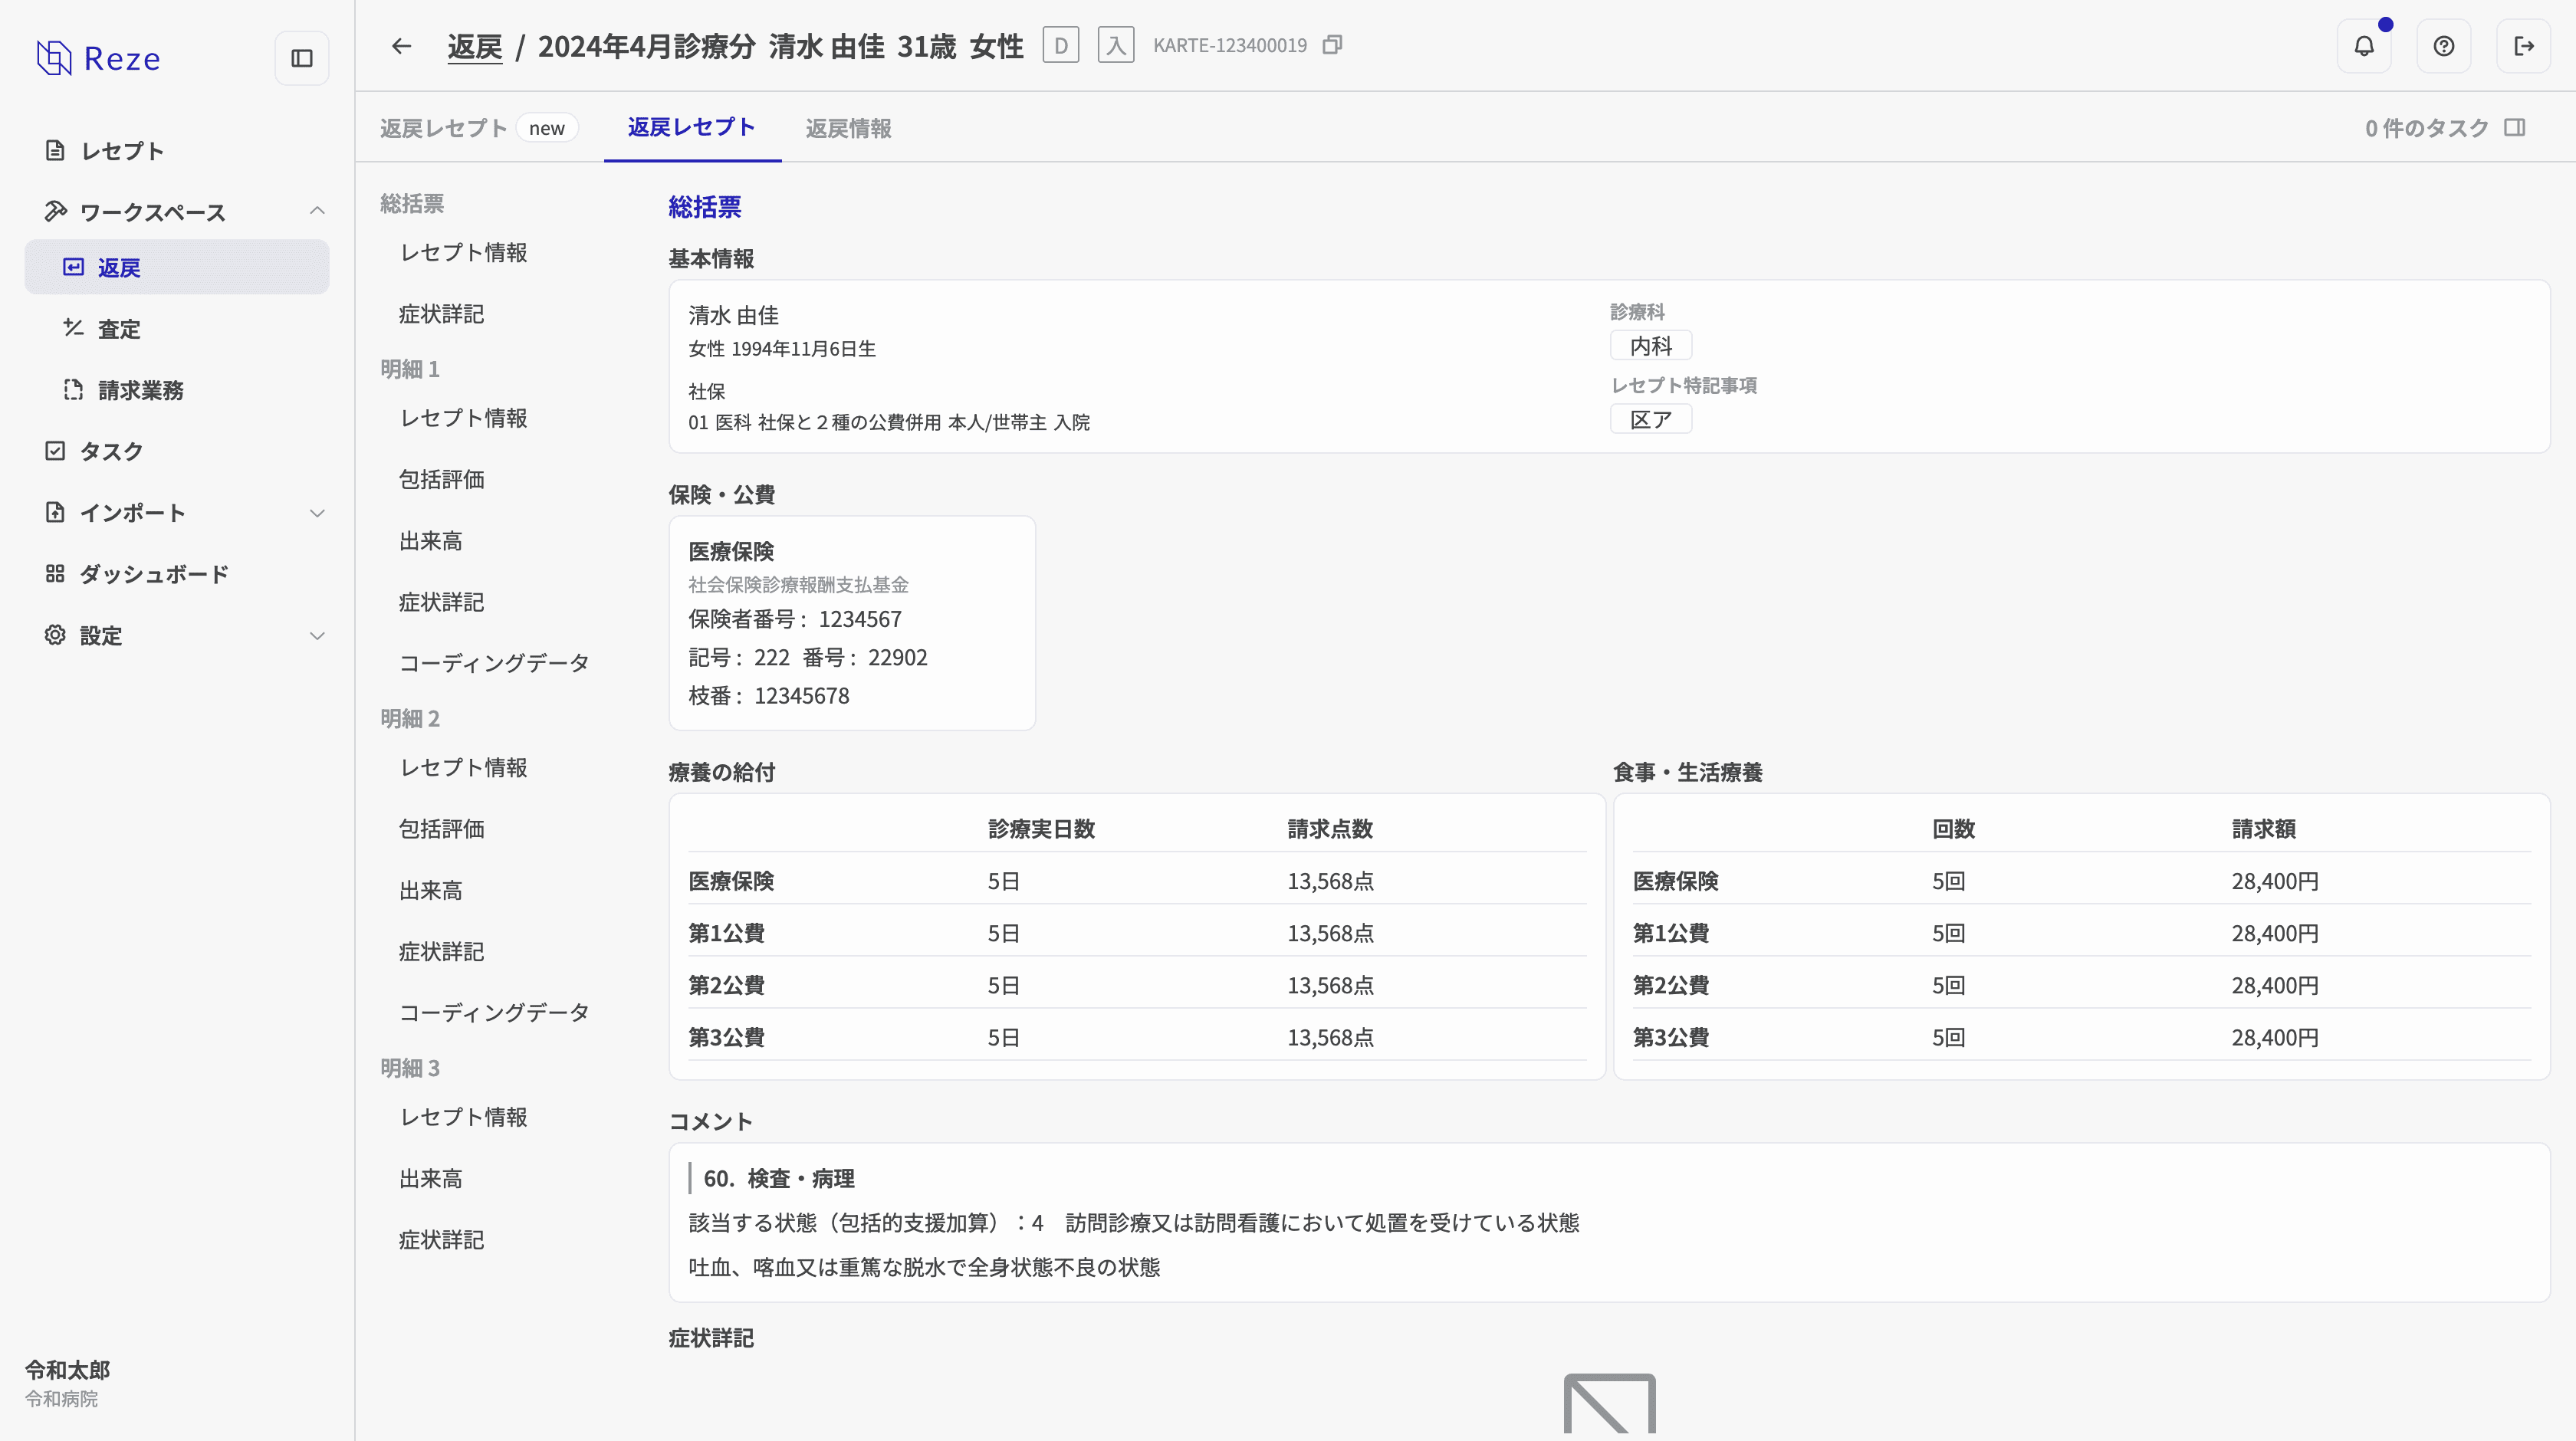Viewport: 2576px width, 1441px height.
Task: Click the 区ア special note tag
Action: click(1651, 420)
